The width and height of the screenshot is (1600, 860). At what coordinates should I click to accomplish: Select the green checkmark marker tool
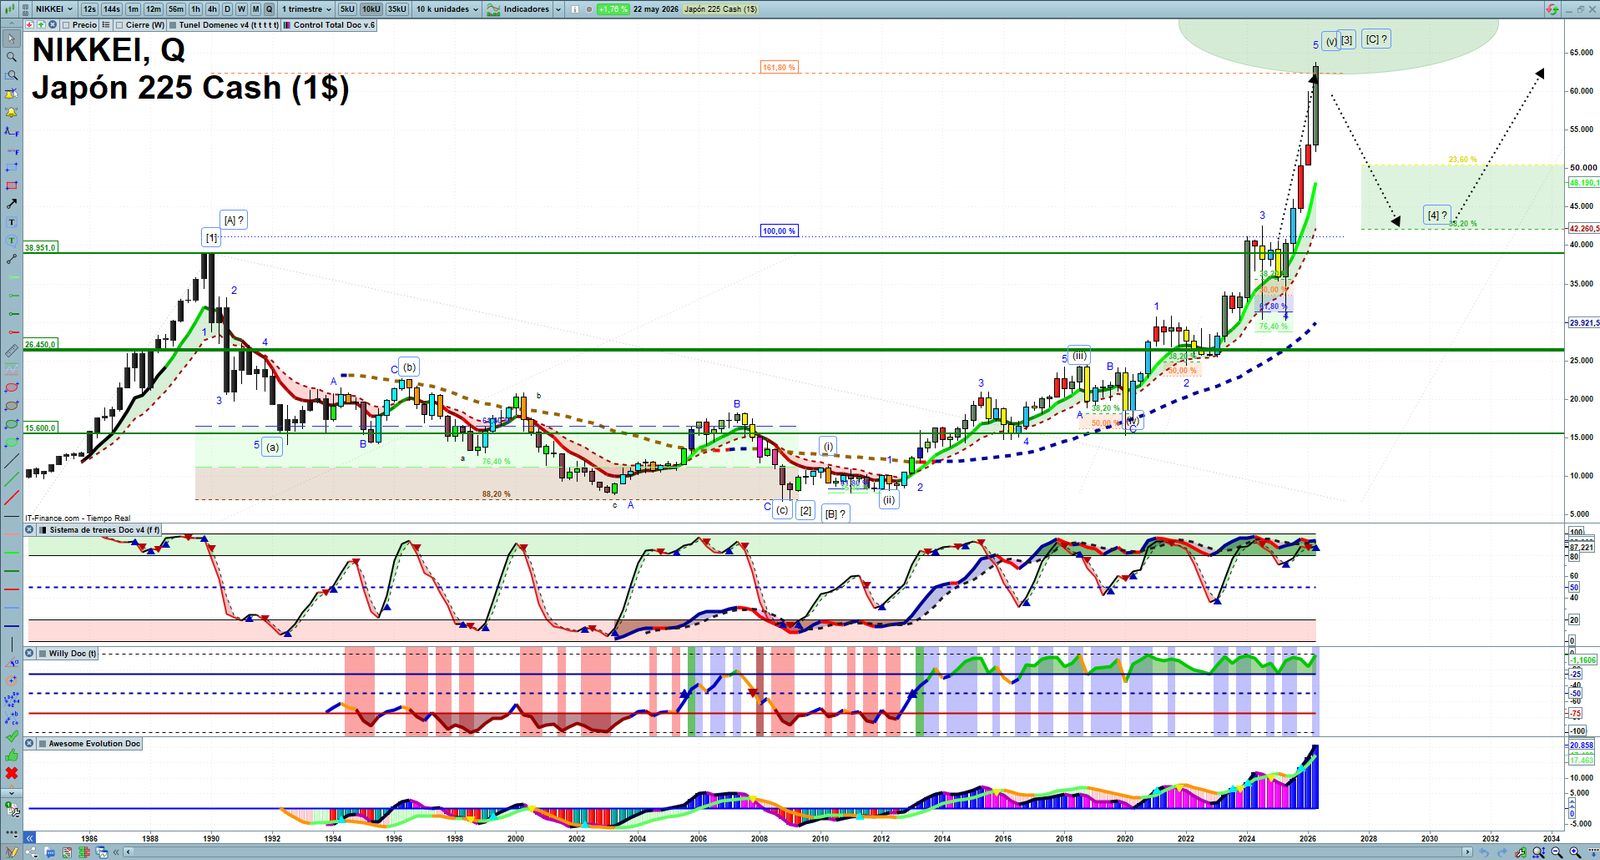(x=12, y=736)
